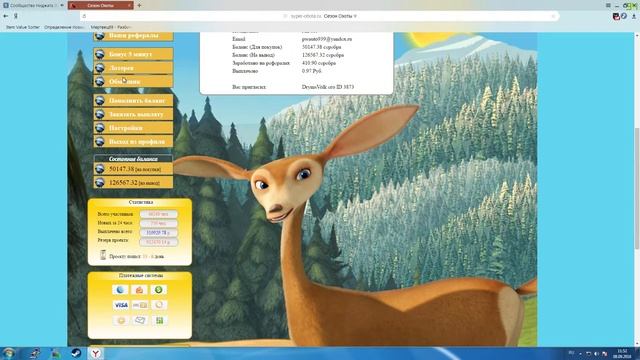
Task: Click the taskbar clock
Action: [622, 353]
